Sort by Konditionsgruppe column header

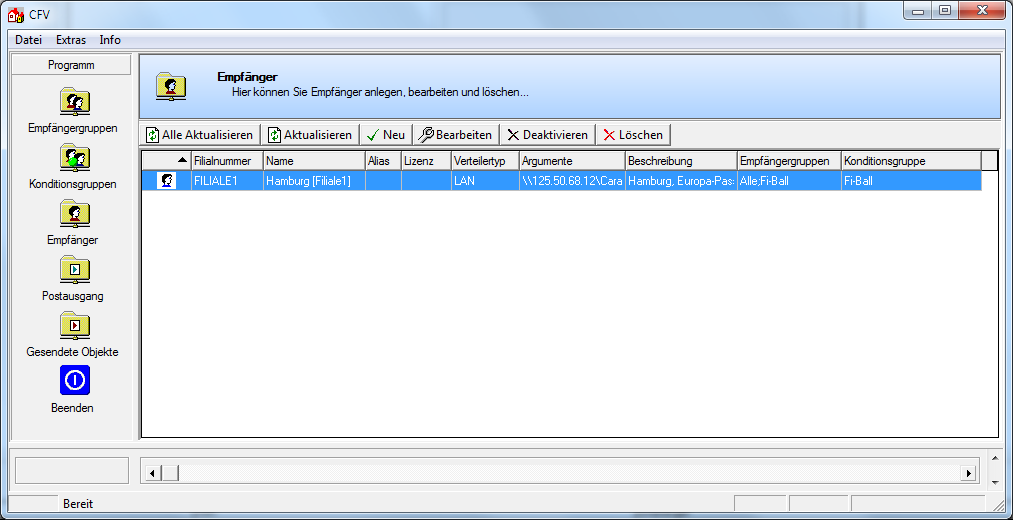(x=911, y=161)
